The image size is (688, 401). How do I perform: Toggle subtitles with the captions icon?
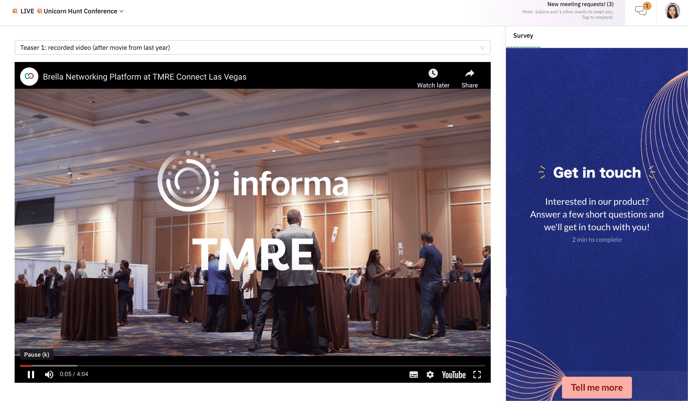point(413,375)
